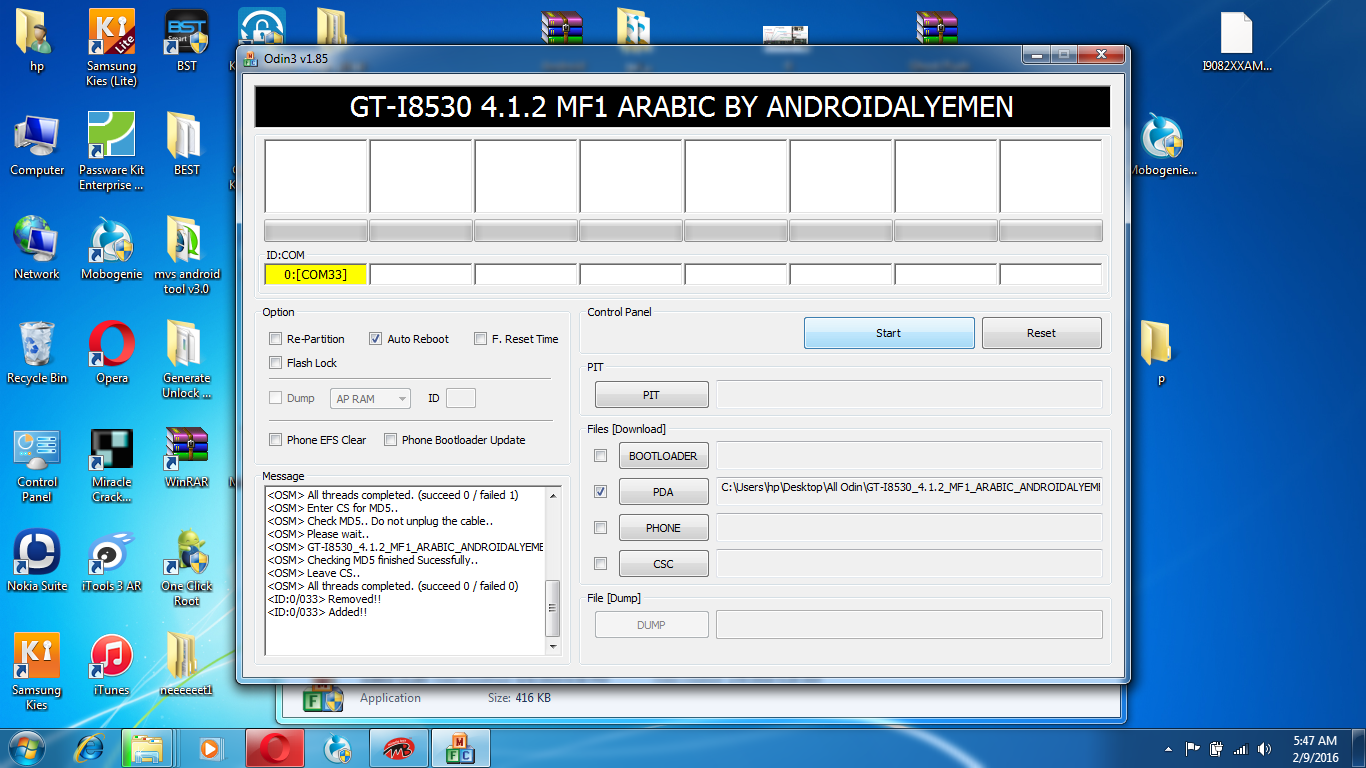Open the WinRAR desktop shortcut
The image size is (1366, 768).
click(186, 456)
